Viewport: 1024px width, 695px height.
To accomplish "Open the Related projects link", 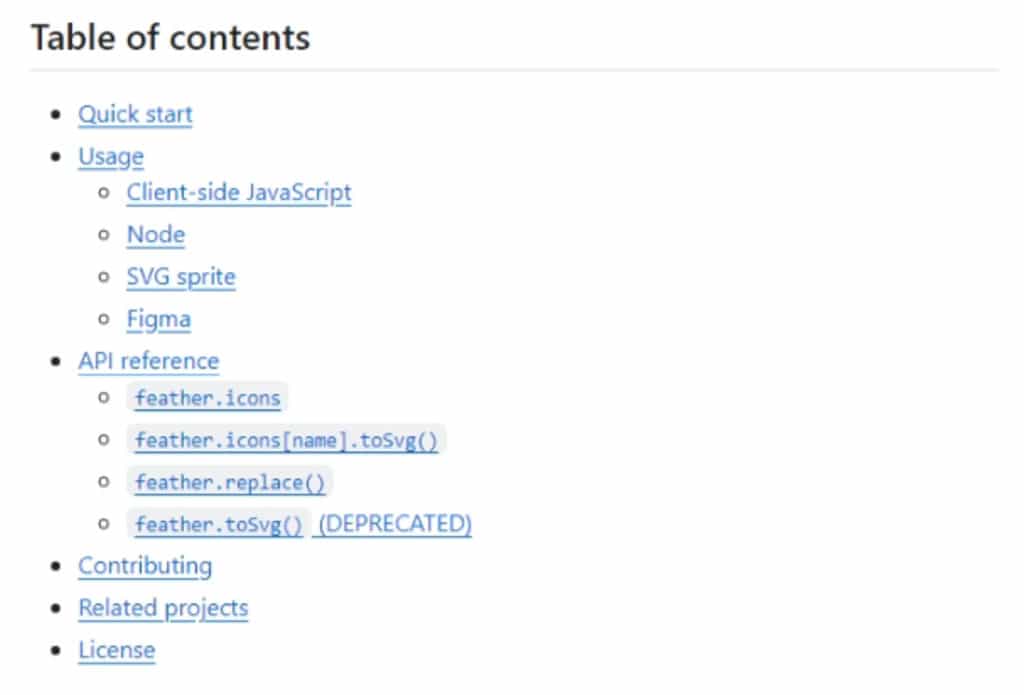I will (163, 608).
